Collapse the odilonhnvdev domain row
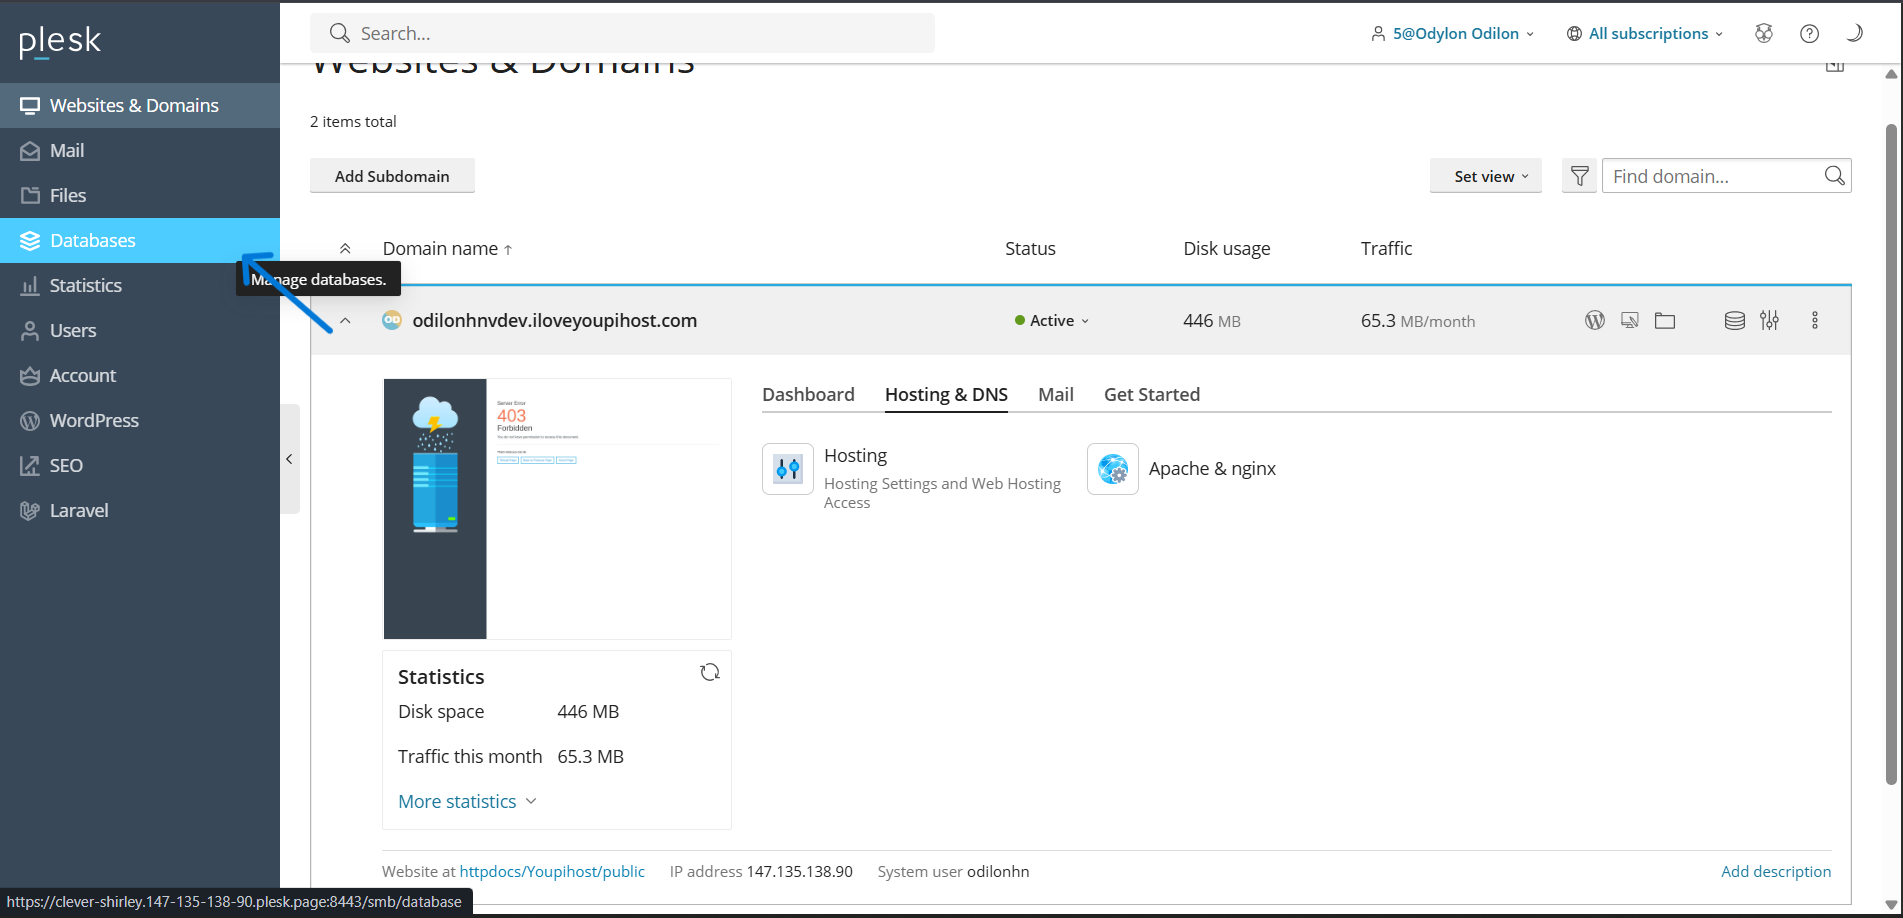 (x=345, y=321)
